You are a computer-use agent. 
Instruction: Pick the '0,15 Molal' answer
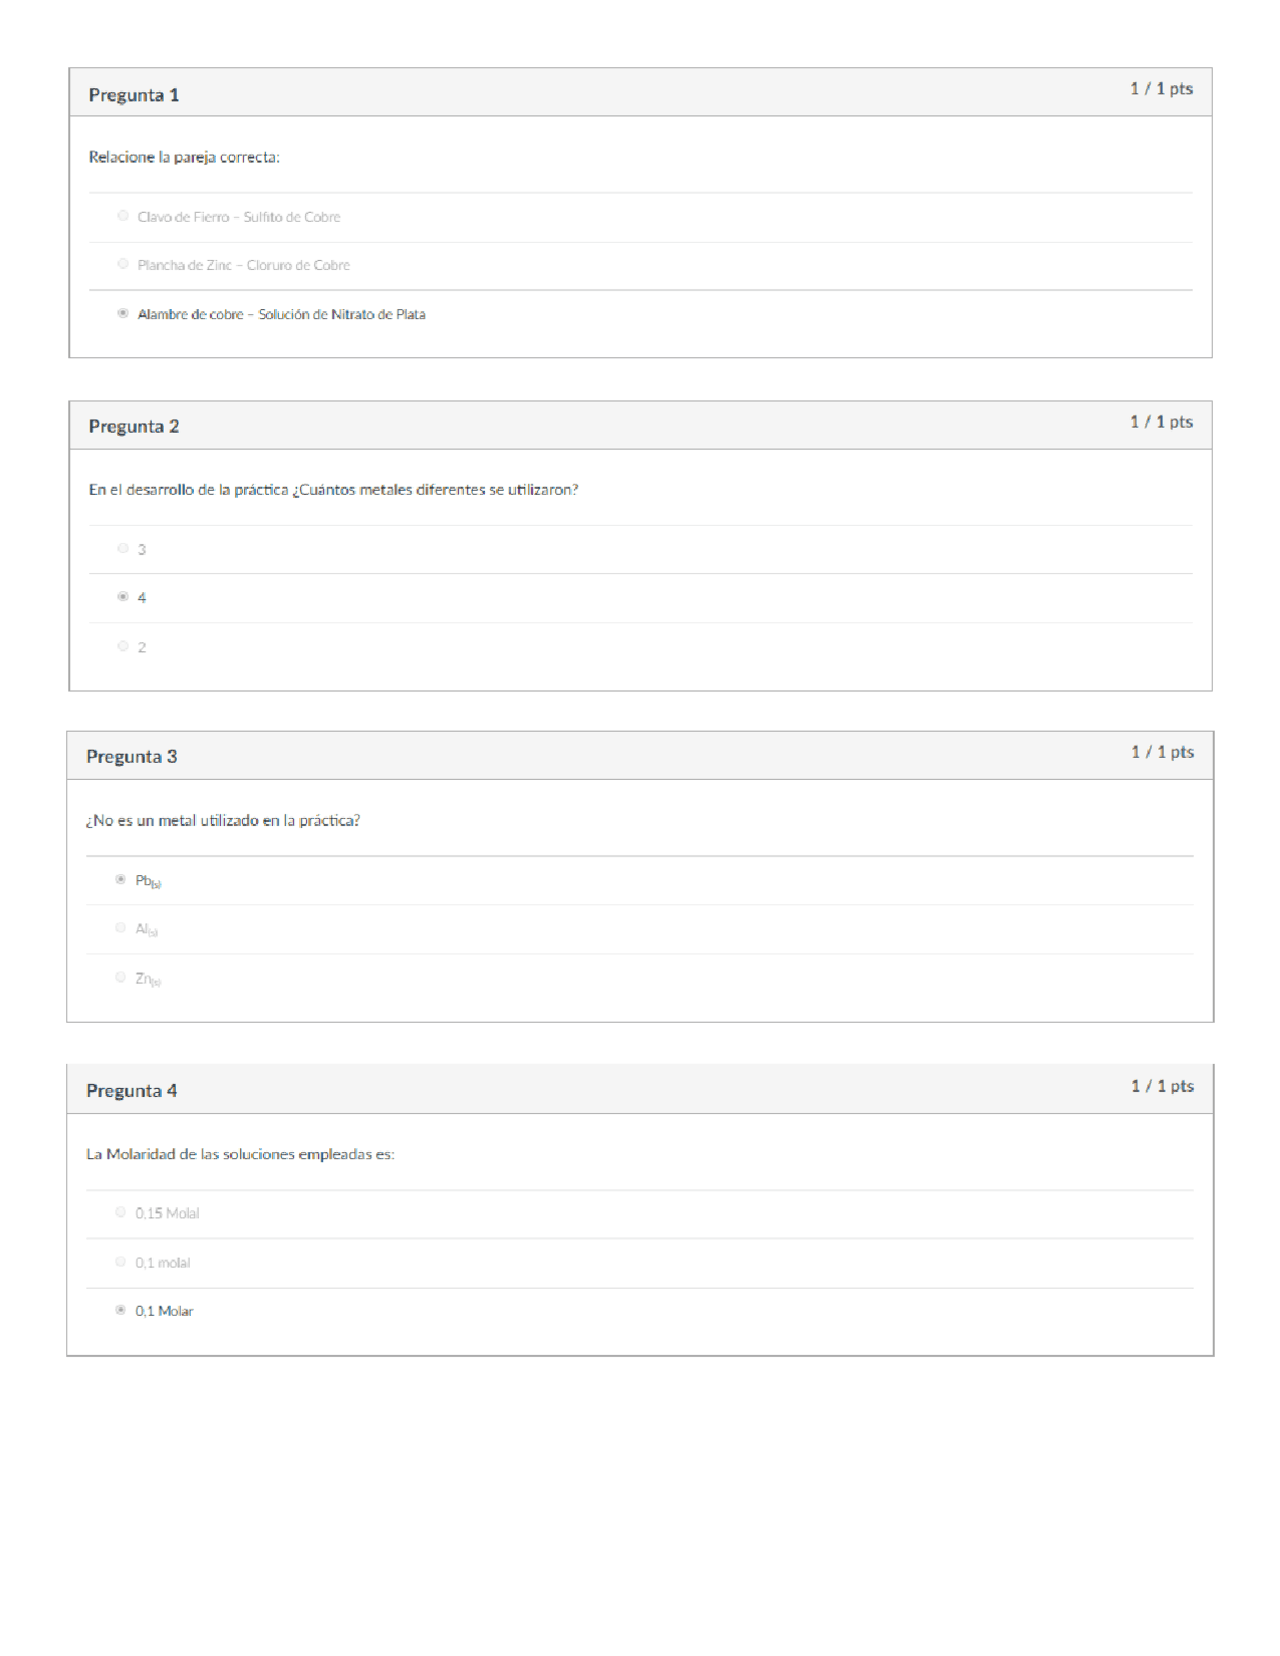point(121,1212)
